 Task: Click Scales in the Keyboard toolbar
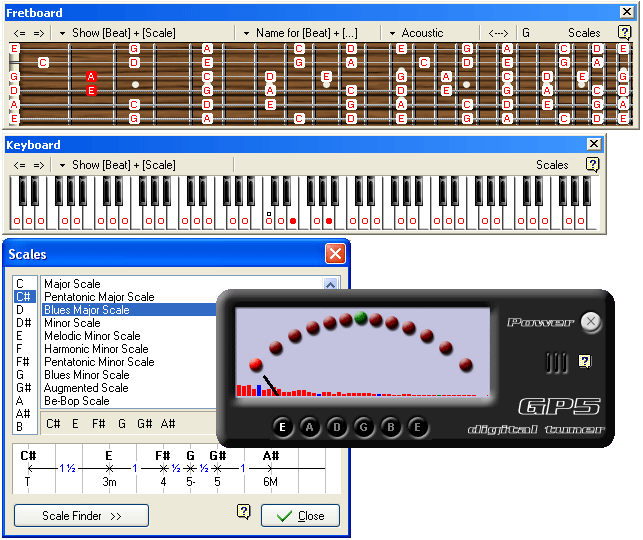click(552, 165)
